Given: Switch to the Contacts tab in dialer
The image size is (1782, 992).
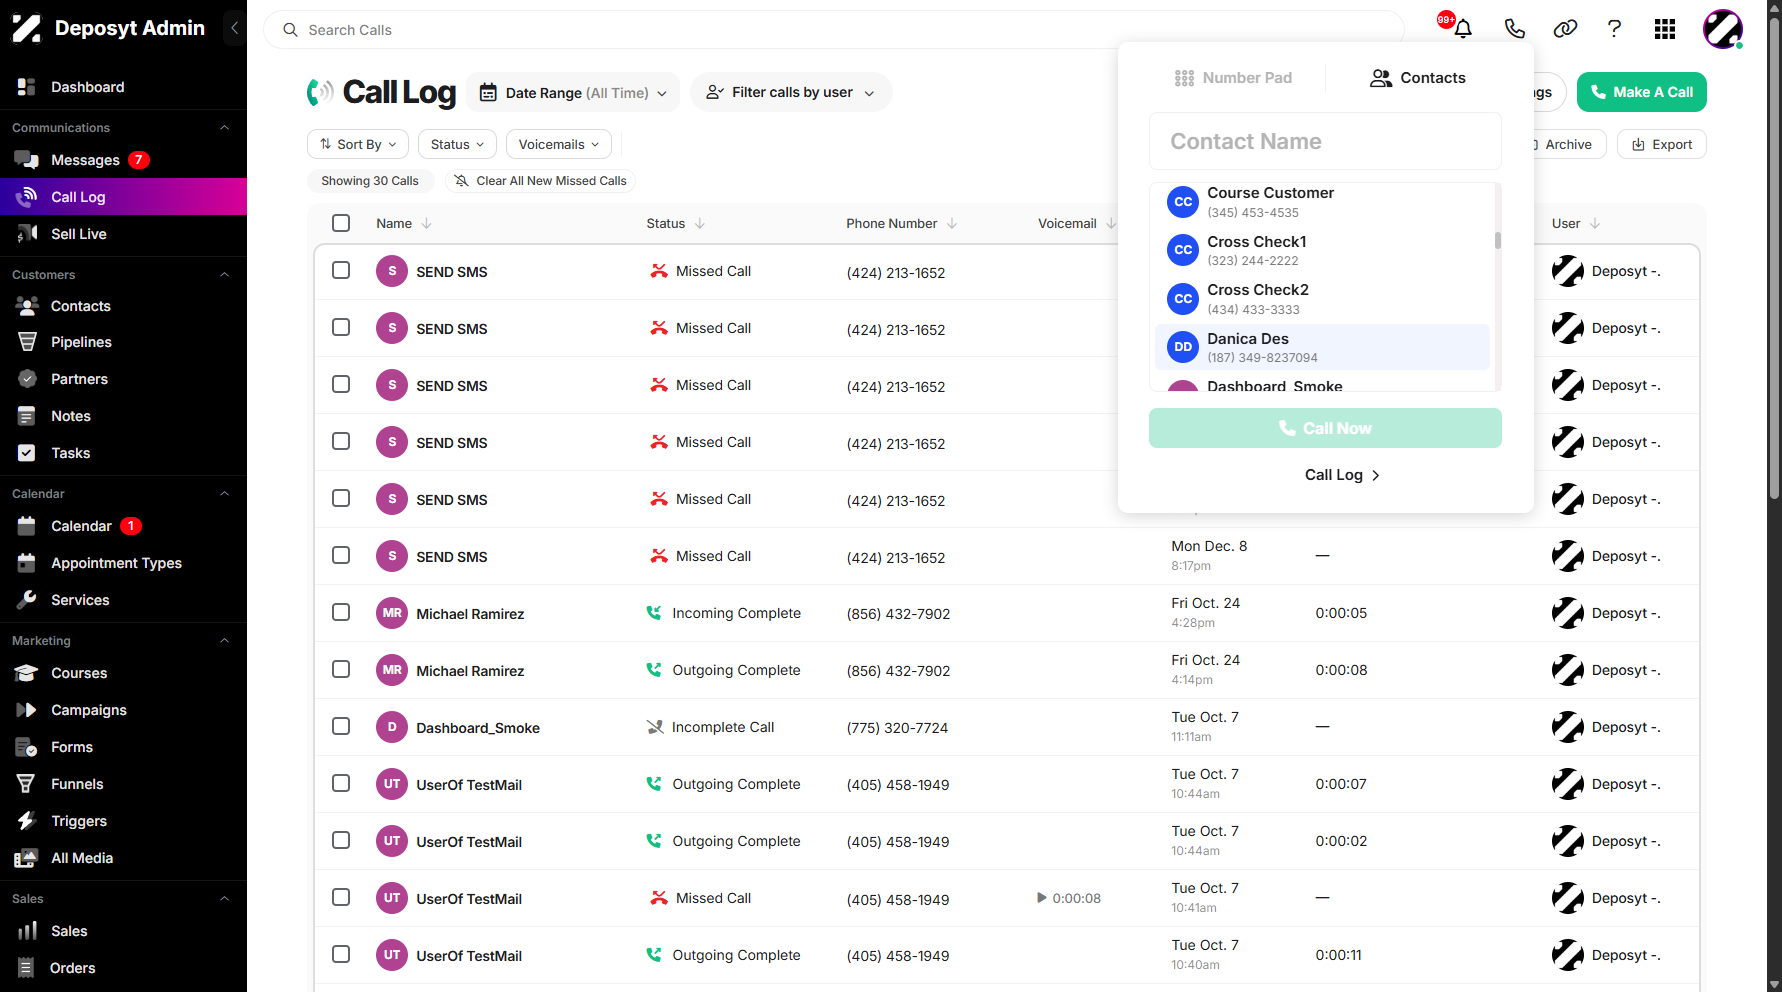Looking at the screenshot, I should point(1418,78).
